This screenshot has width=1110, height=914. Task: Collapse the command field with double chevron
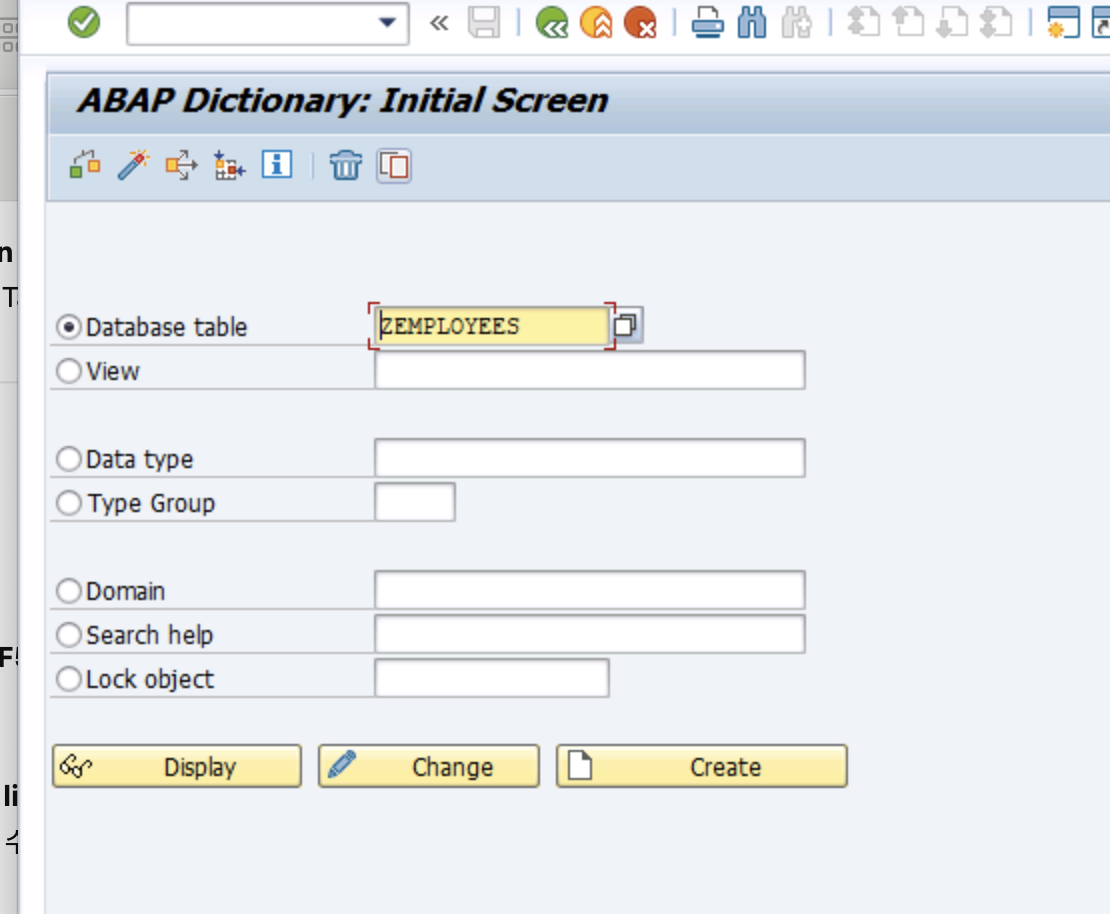(439, 23)
